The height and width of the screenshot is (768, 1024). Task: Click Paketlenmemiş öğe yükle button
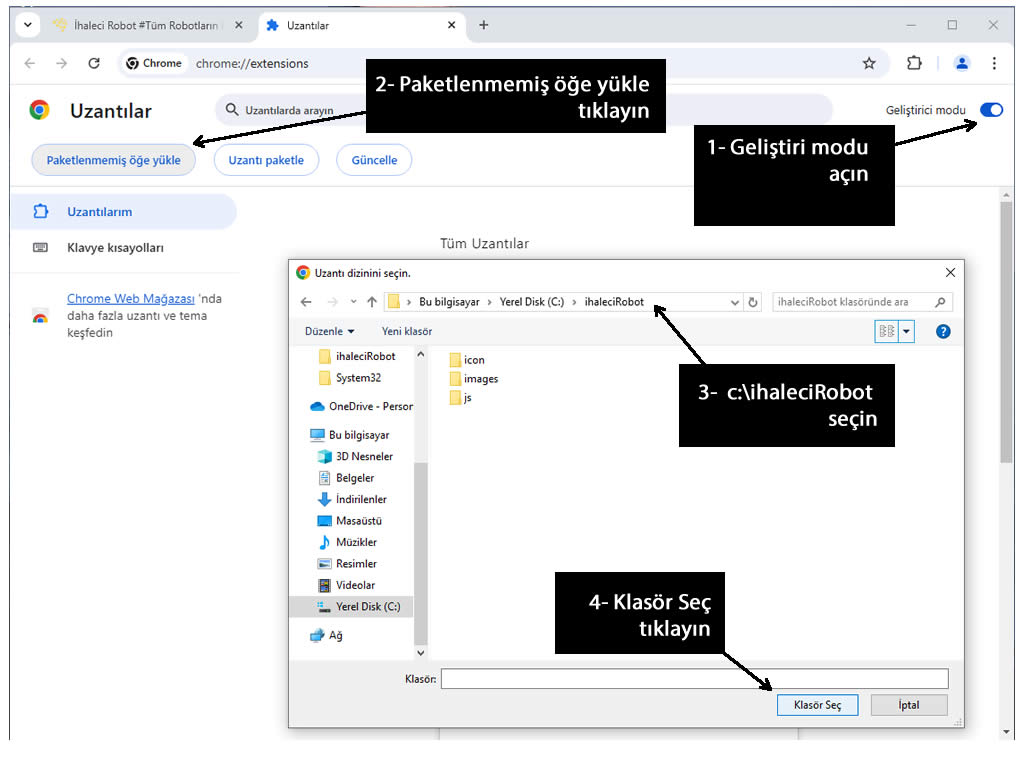(114, 160)
